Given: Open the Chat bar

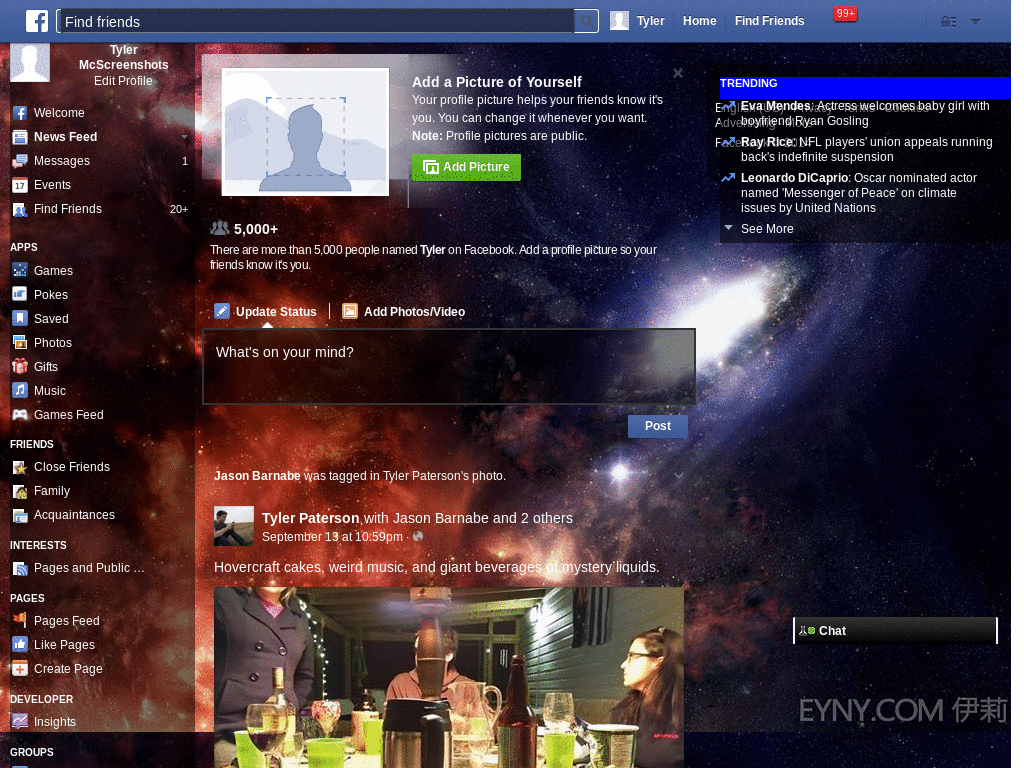Looking at the screenshot, I should click(x=895, y=631).
